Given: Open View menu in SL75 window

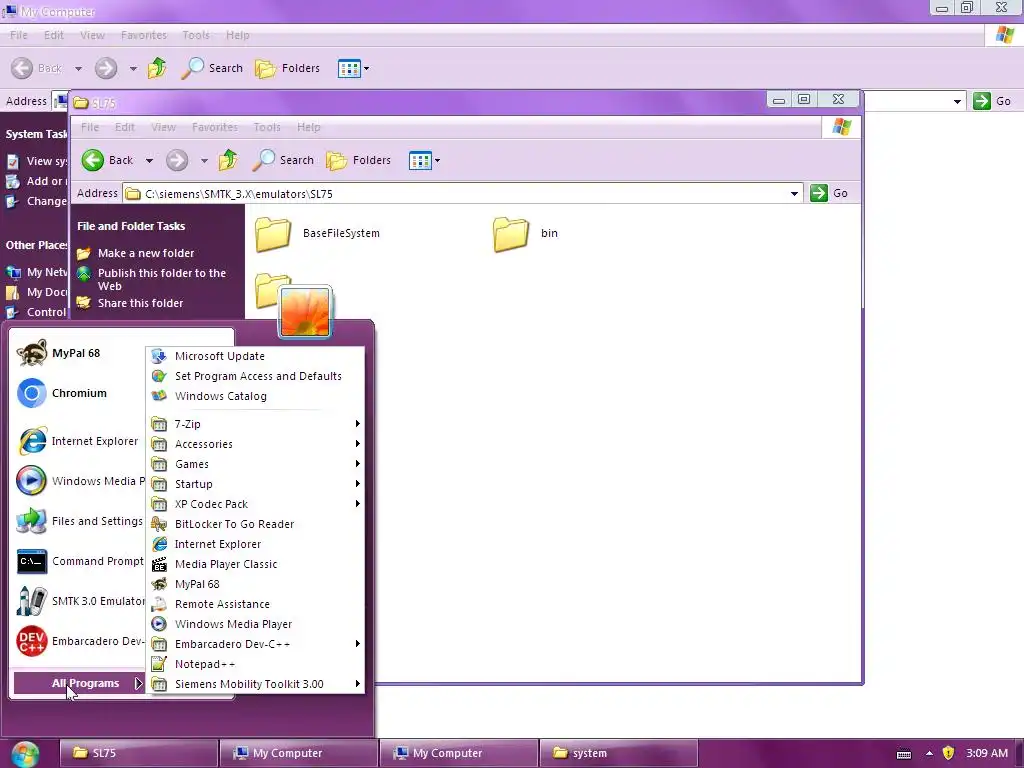Looking at the screenshot, I should 163,127.
